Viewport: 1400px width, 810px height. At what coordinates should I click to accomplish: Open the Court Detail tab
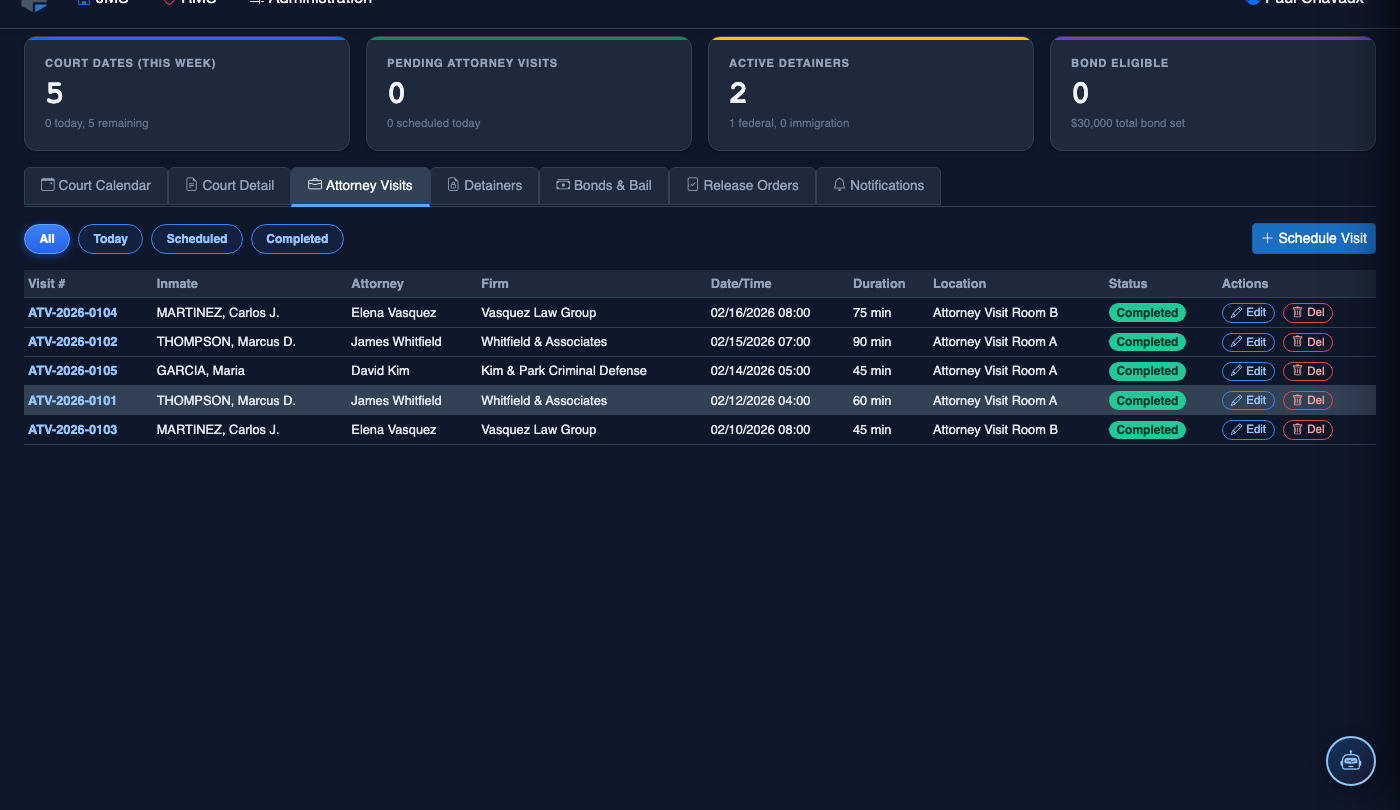pos(230,186)
